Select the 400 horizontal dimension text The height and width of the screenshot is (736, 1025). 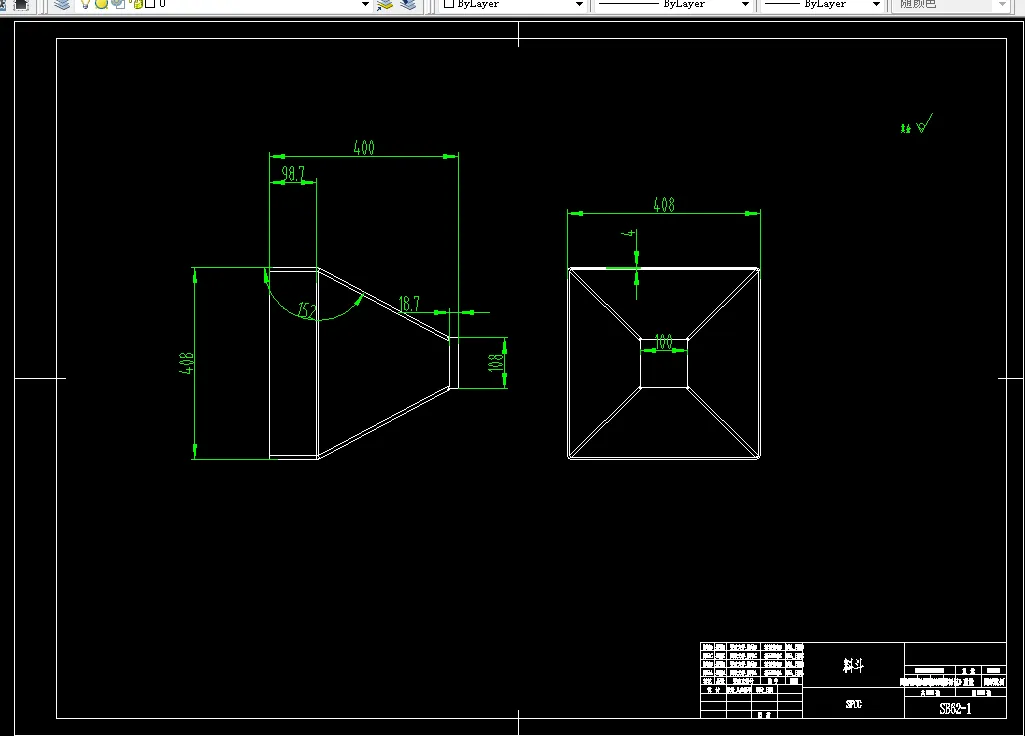[x=364, y=148]
